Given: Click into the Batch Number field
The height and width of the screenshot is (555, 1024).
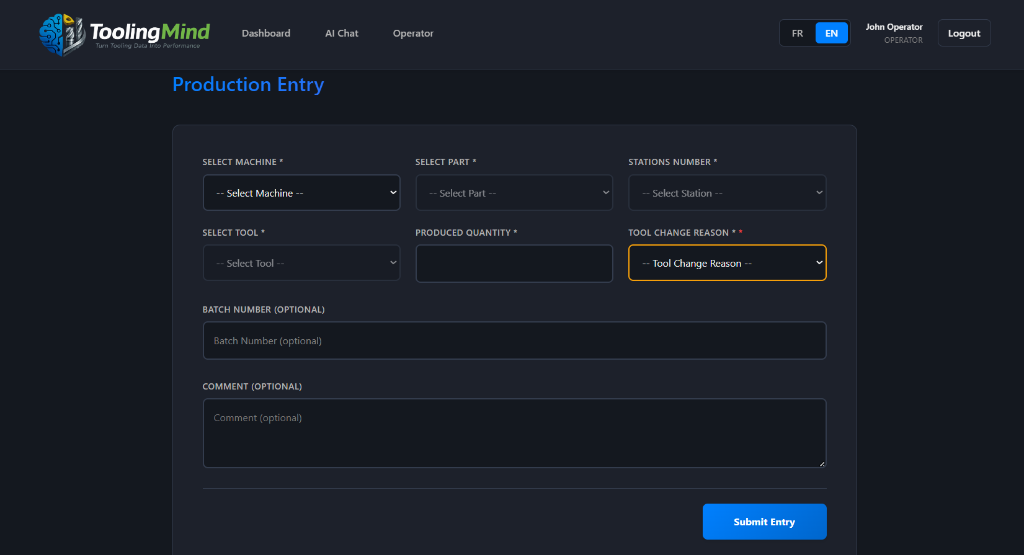Looking at the screenshot, I should [x=514, y=341].
